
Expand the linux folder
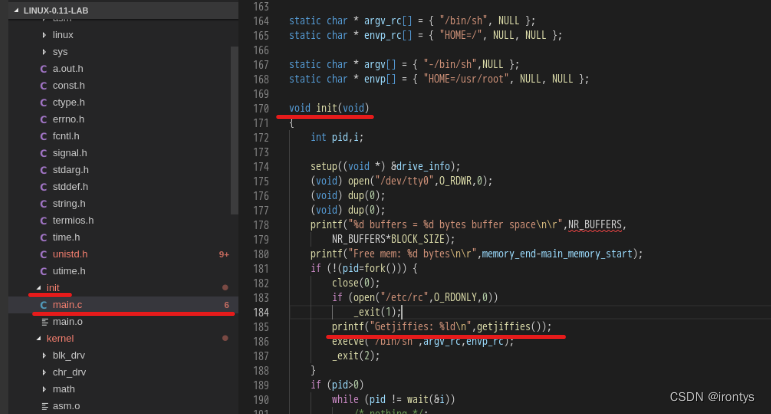point(44,35)
